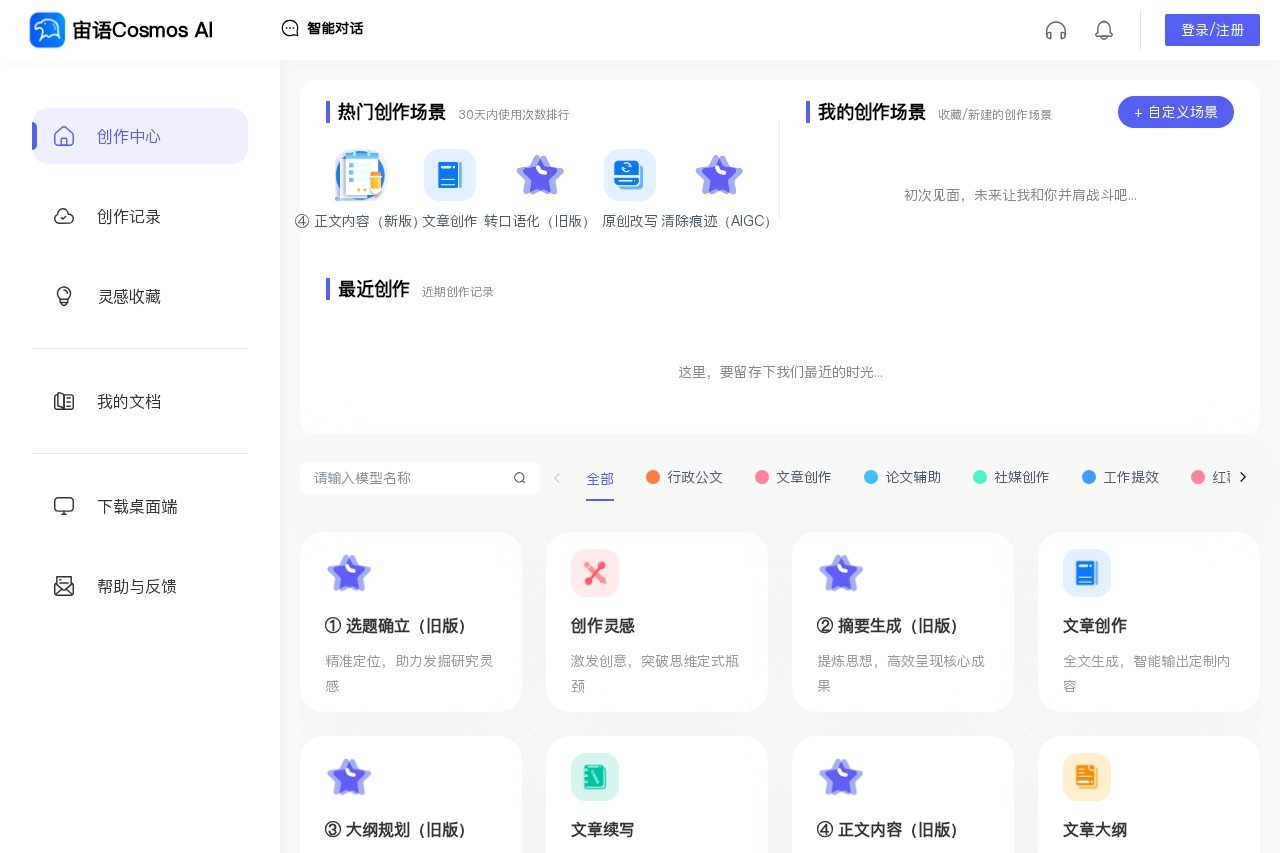The height and width of the screenshot is (853, 1280).
Task: Click the 正文内容（新版）hot scene icon
Action: 360,175
